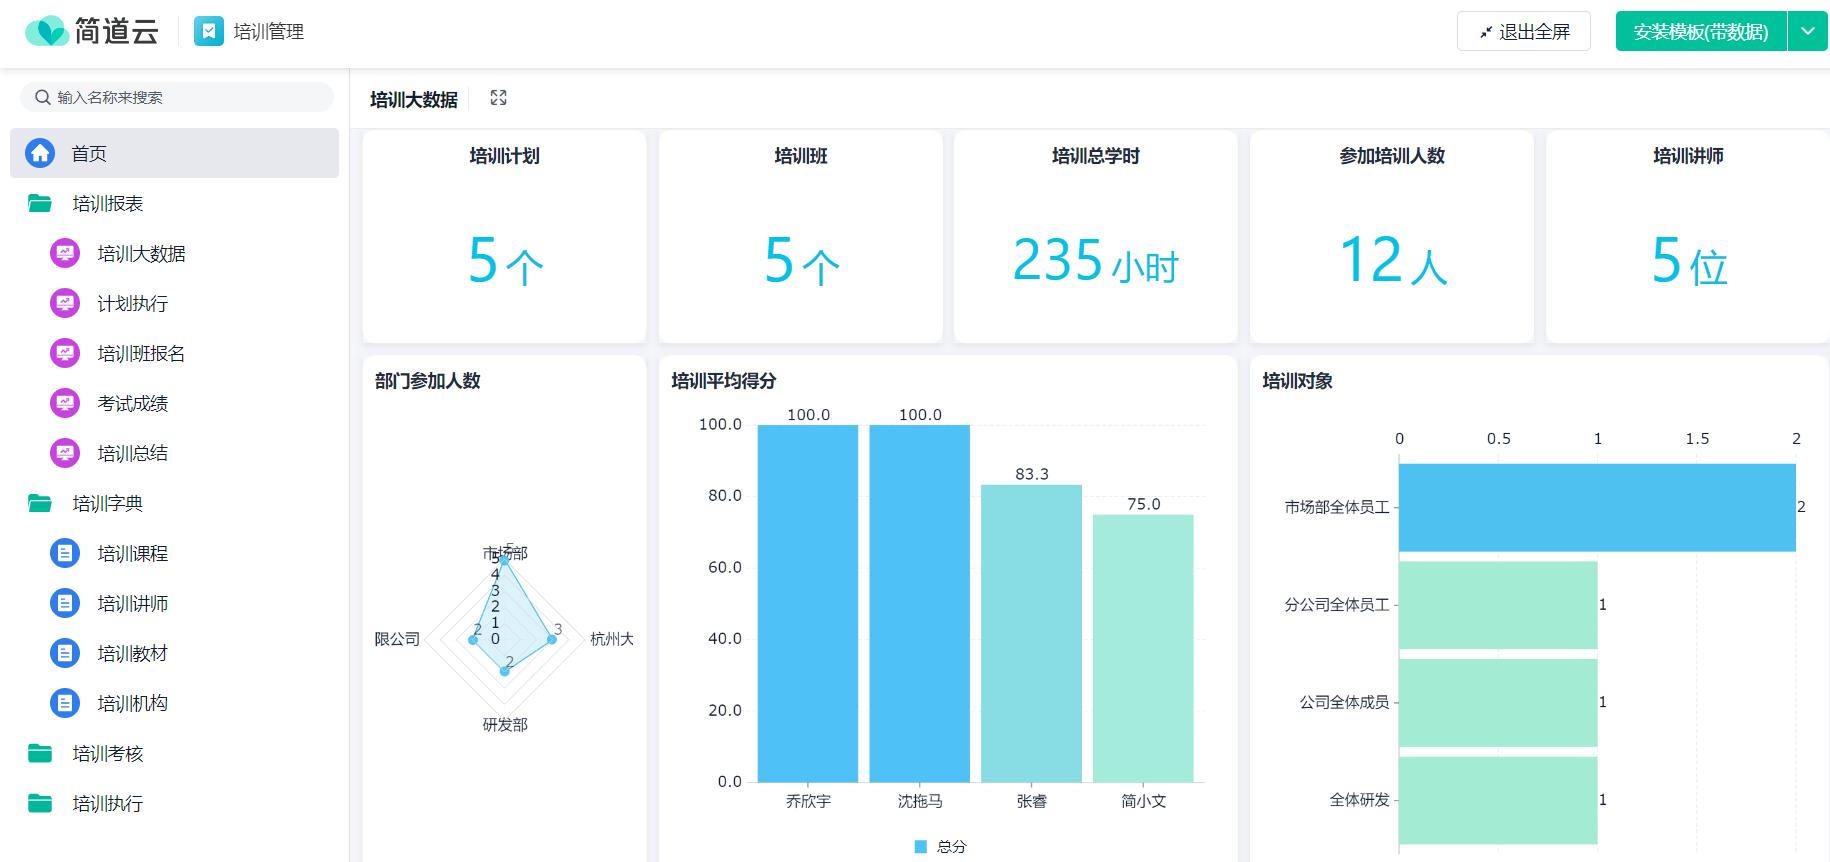Click the fullscreen expand icon beside 培训大数据
The image size is (1830, 862).
click(x=498, y=98)
